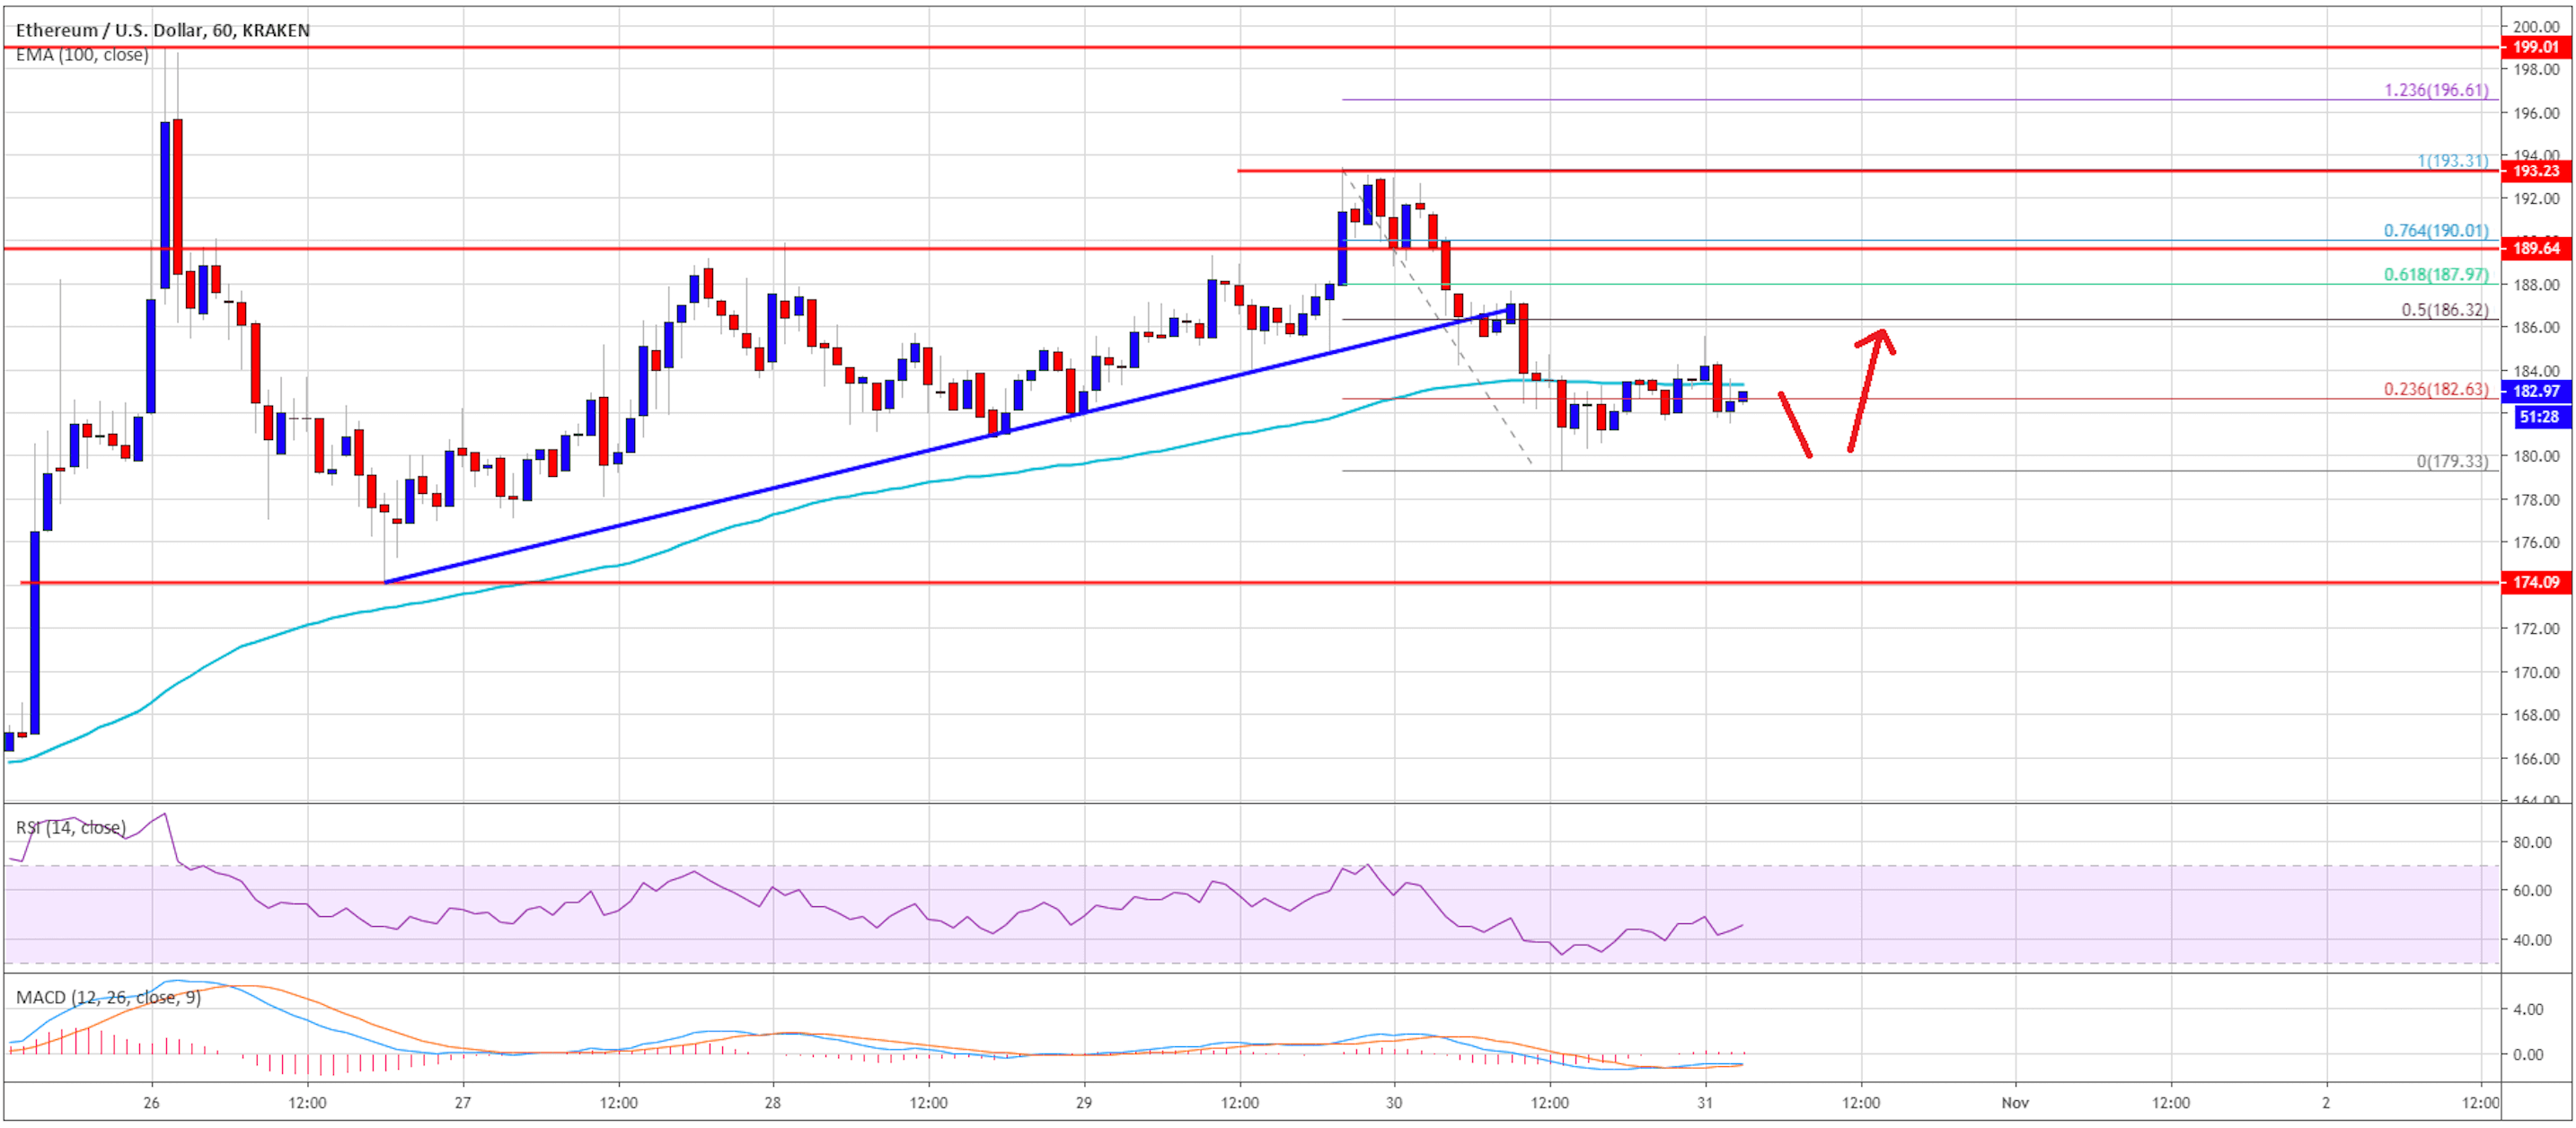Screen dimensions: 2576x1128
Task: Click the 28 date label on time axis
Action: coord(773,1103)
